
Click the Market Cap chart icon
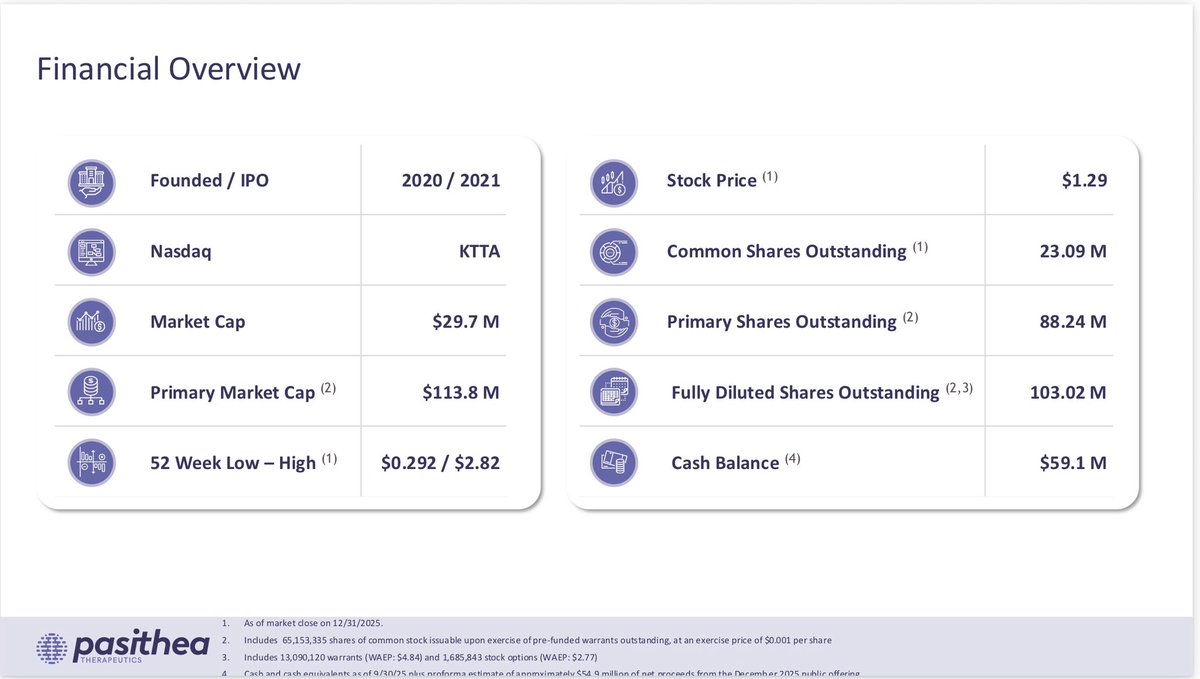click(x=92, y=322)
